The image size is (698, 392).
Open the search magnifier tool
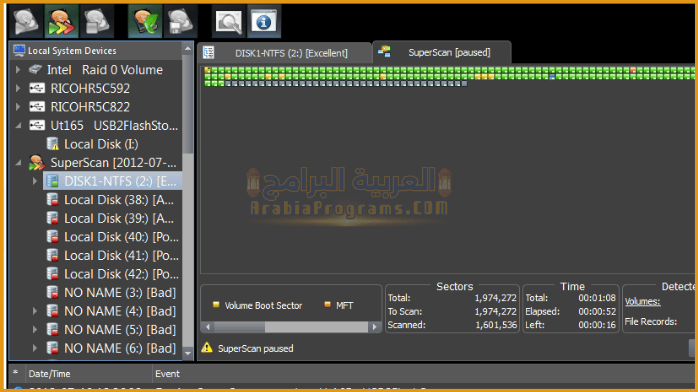[x=228, y=21]
